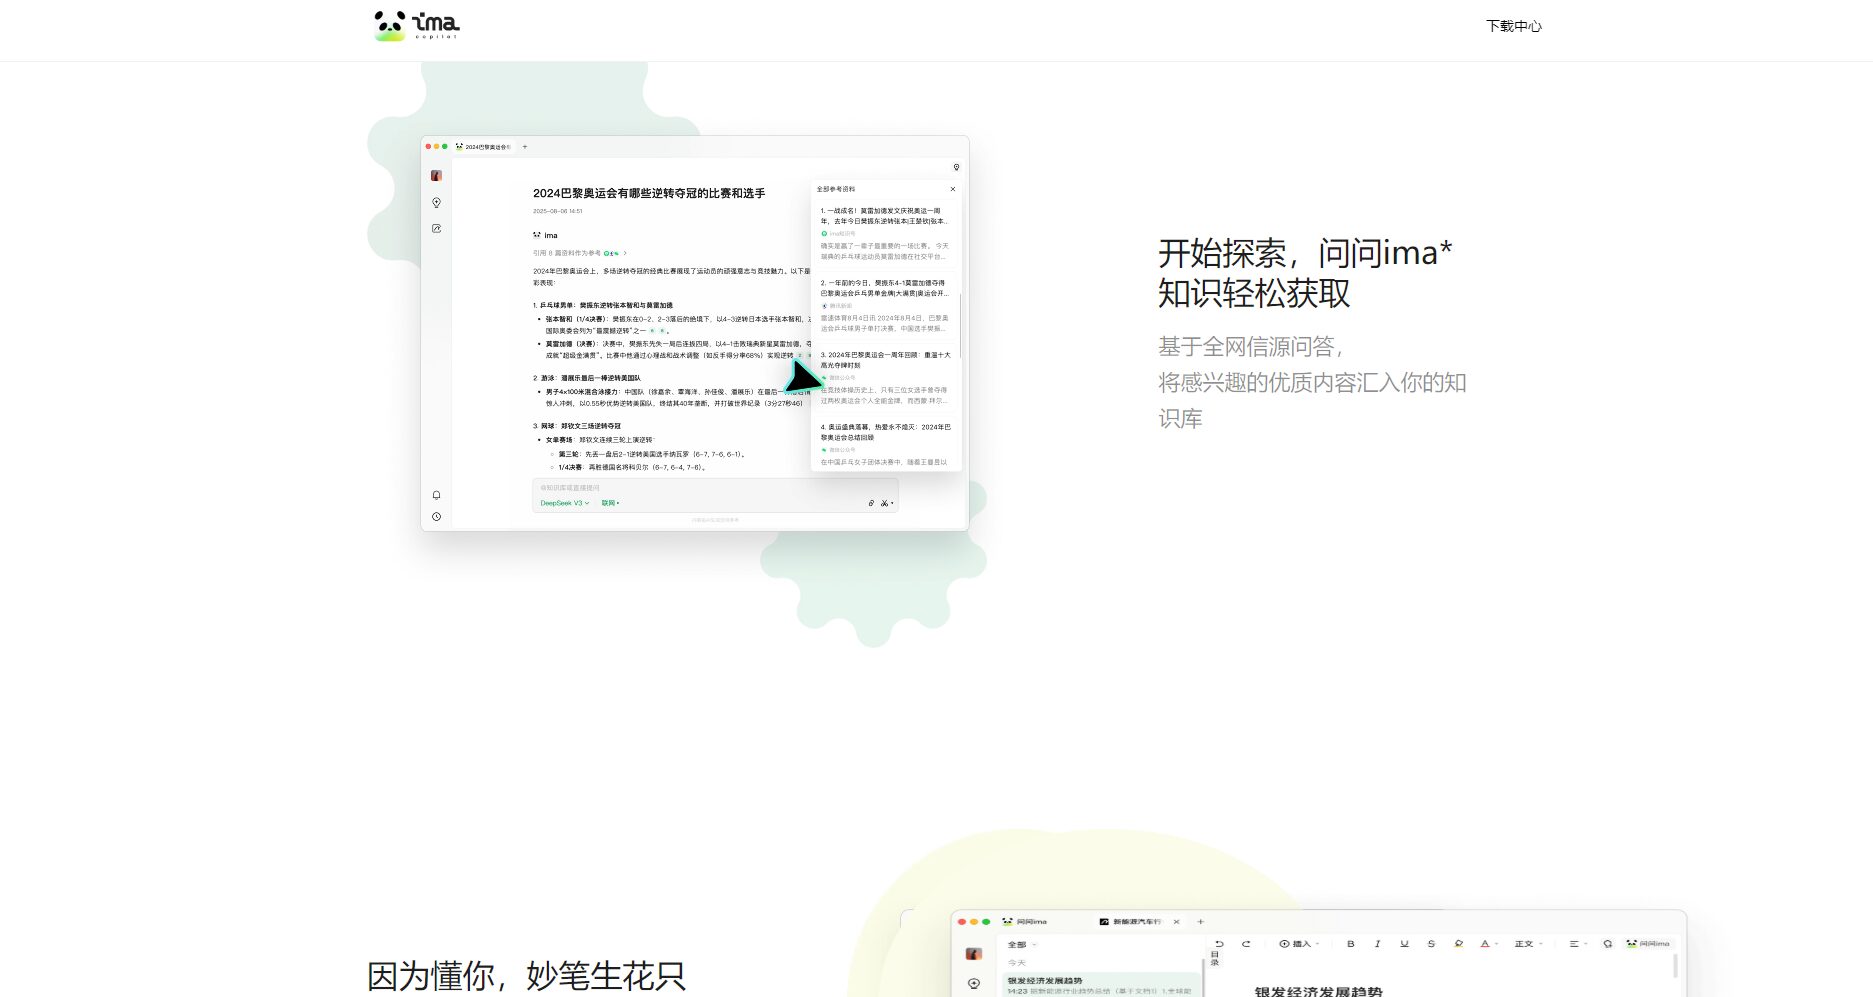Open the DeepSeek V3 model dropdown

(x=564, y=503)
